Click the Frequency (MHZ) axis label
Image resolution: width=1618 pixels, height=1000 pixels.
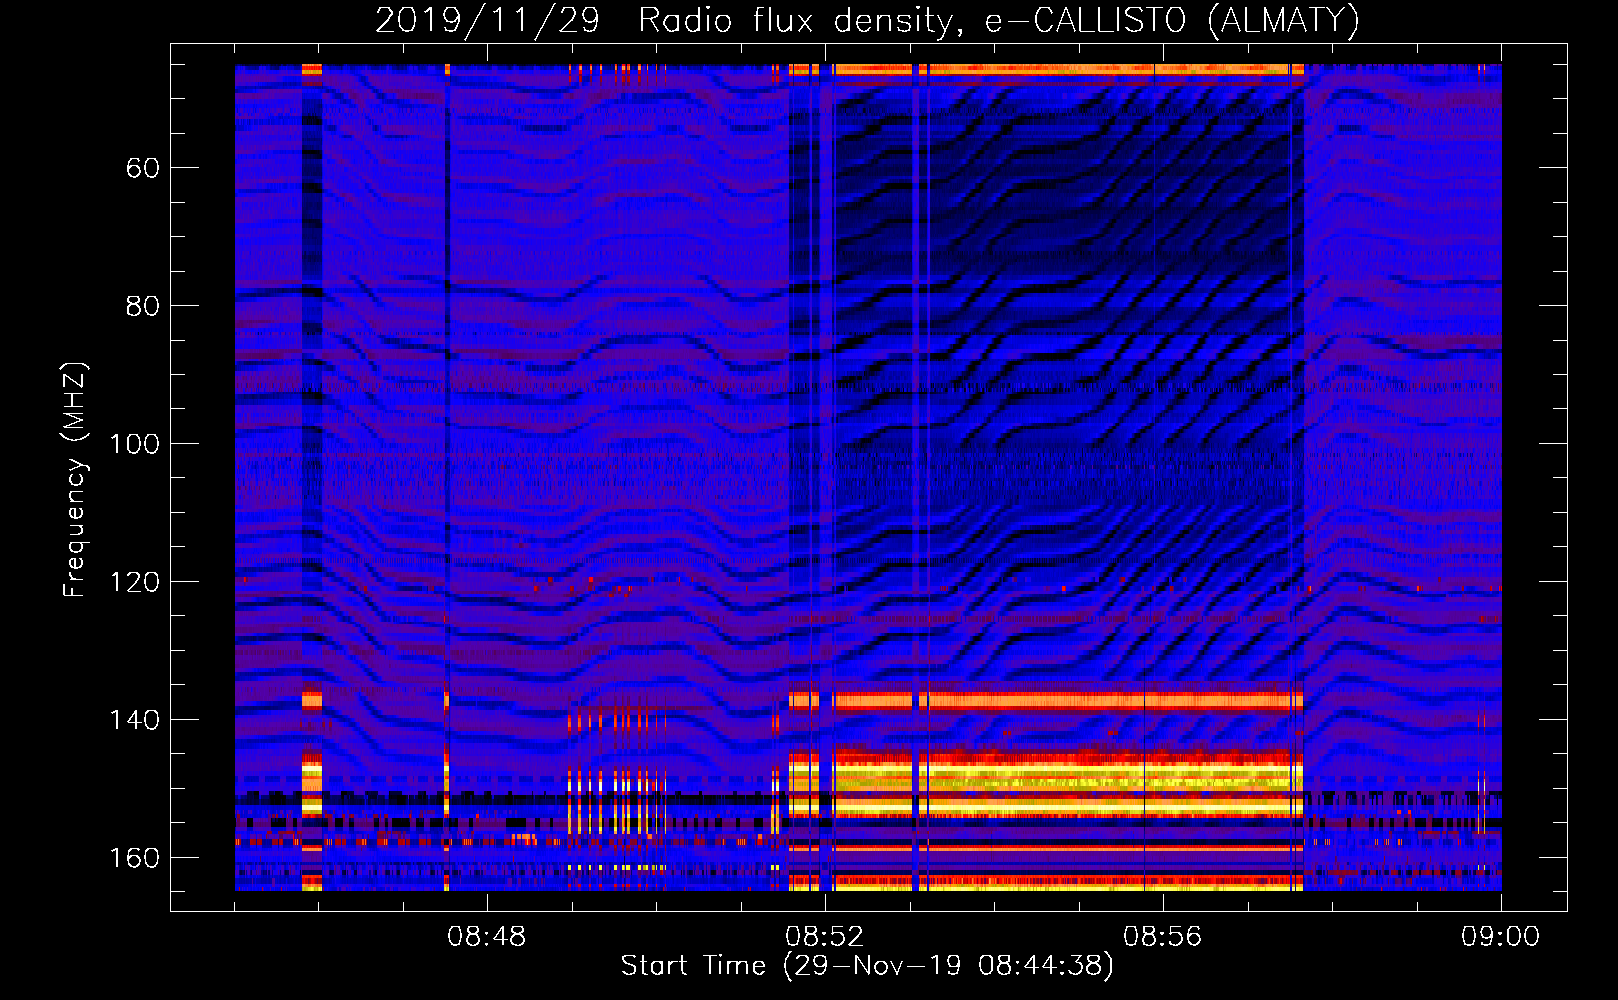pos(75,480)
